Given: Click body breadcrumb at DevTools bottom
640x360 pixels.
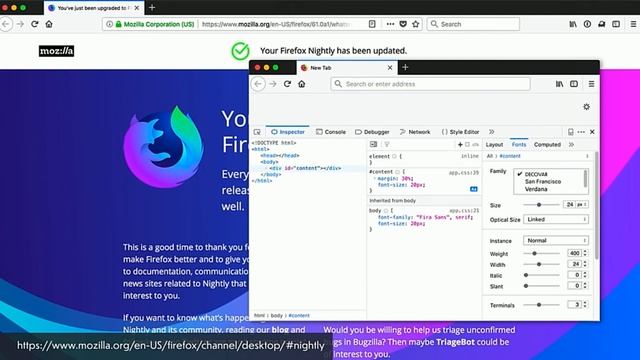Looking at the screenshot, I should click(276, 316).
